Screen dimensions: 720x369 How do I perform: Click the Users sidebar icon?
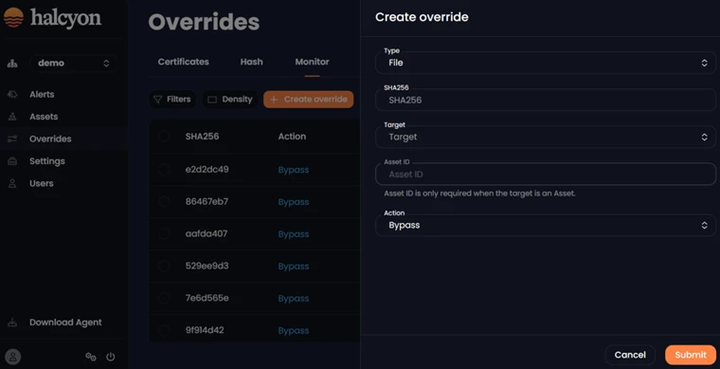(12, 183)
